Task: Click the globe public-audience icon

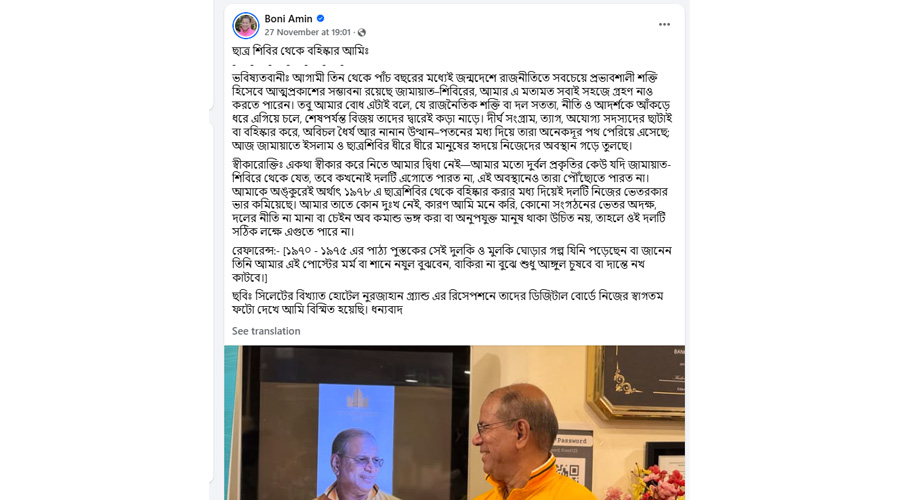Action: pos(362,32)
